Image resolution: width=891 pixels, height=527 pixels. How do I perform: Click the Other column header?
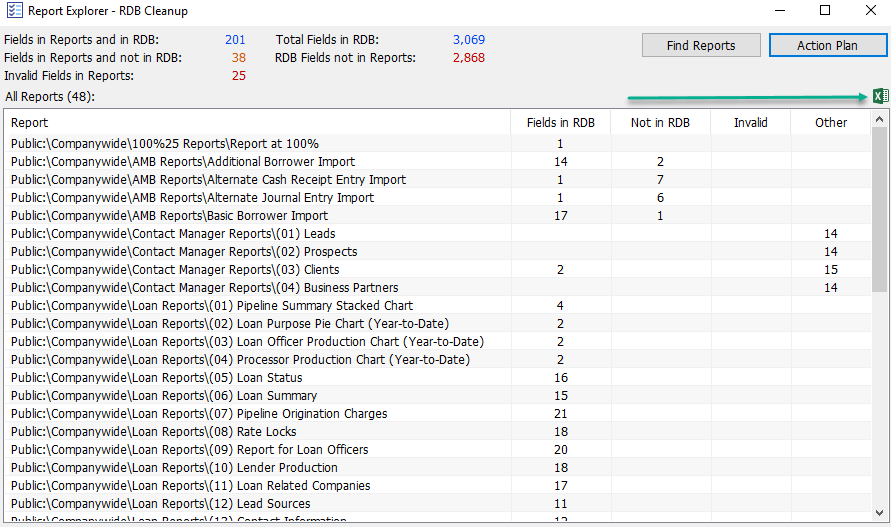click(x=830, y=123)
